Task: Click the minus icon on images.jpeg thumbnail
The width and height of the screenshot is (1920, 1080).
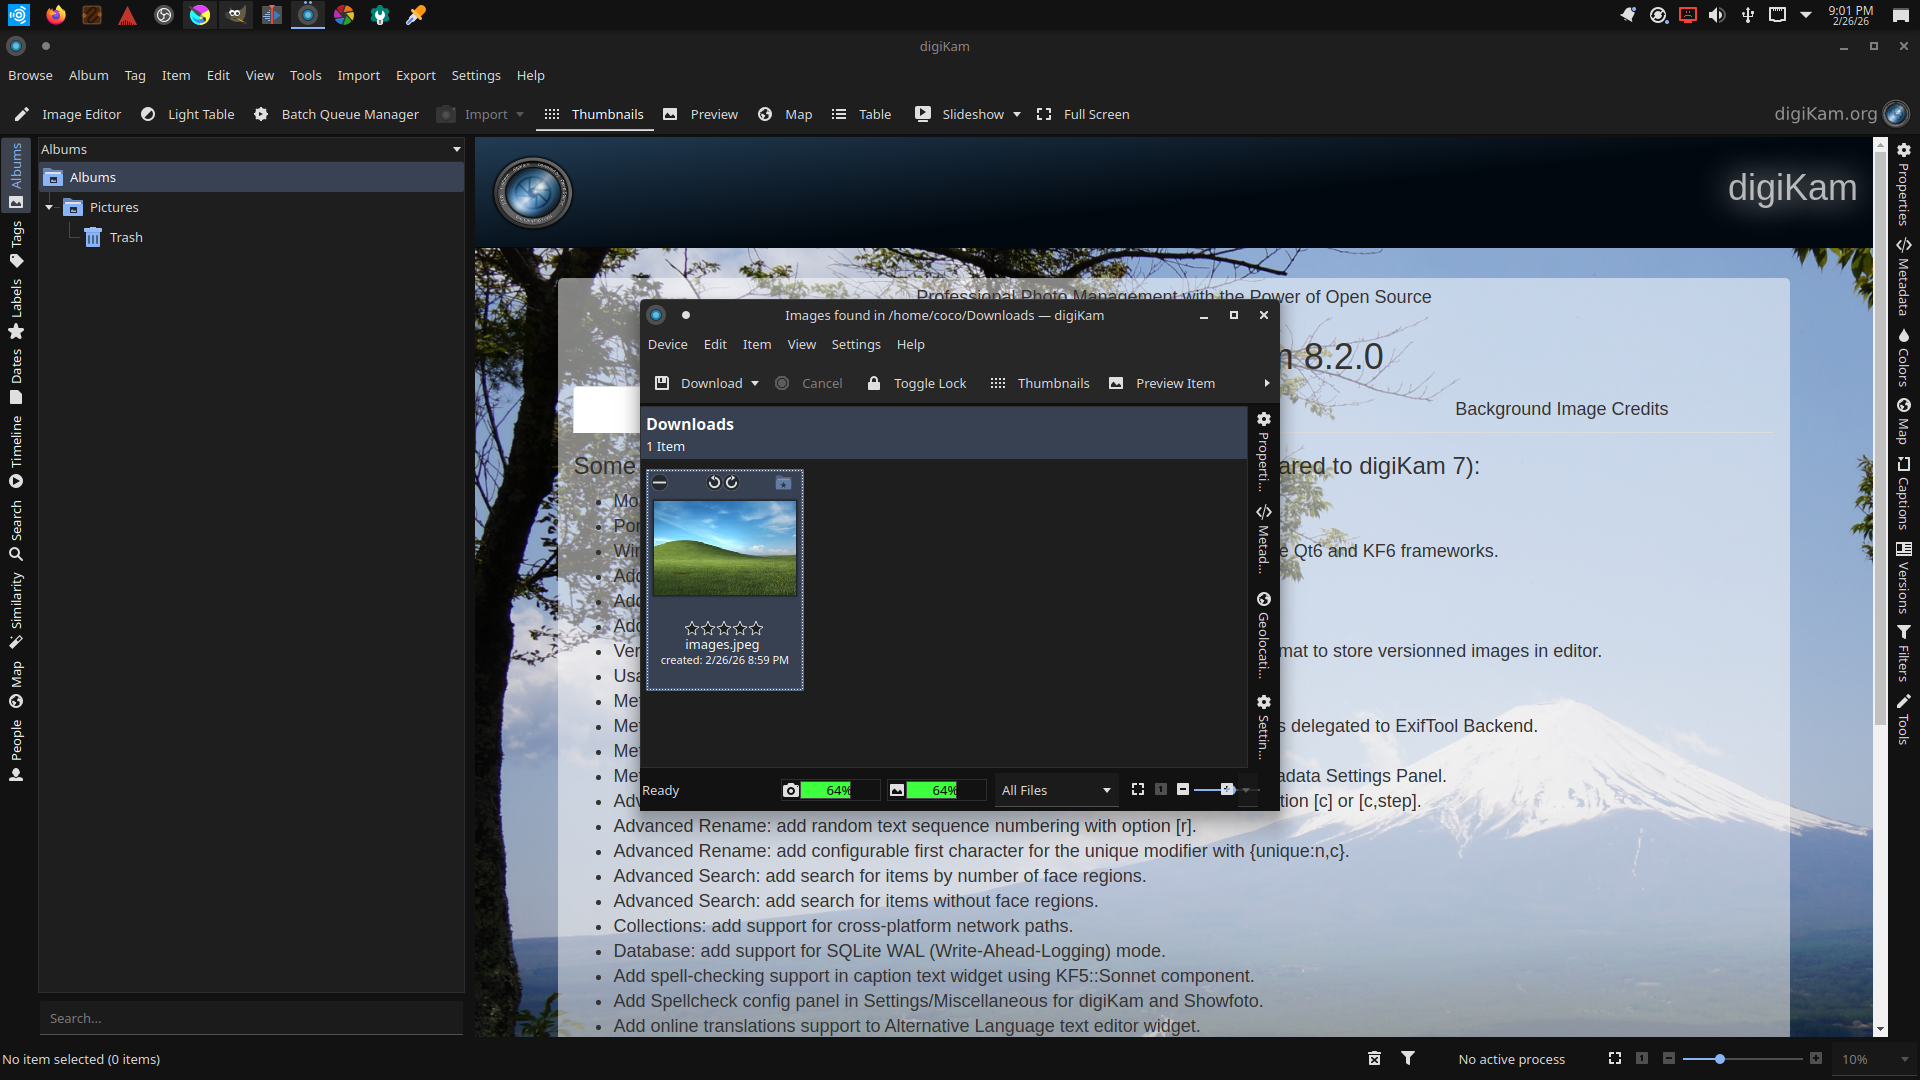Action: coord(660,483)
